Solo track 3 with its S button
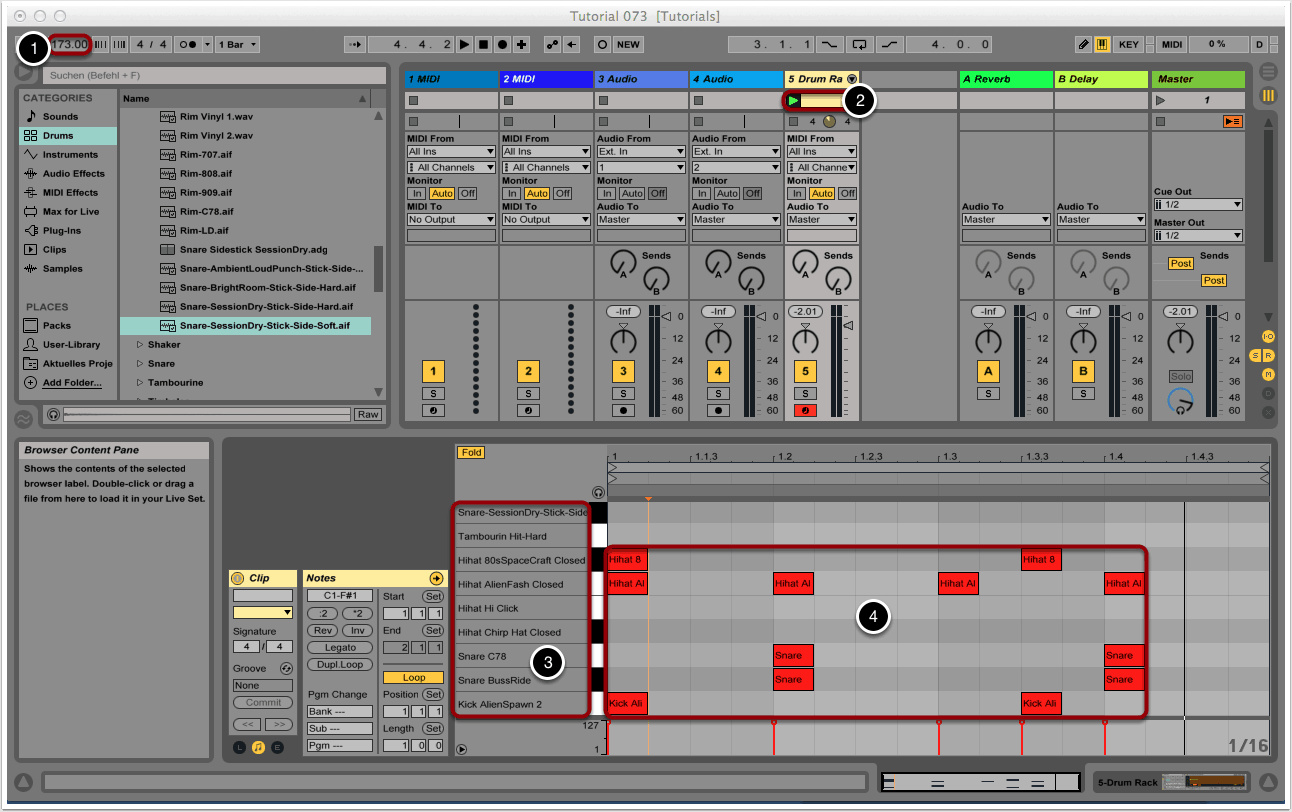The height and width of the screenshot is (812, 1292). [x=623, y=394]
